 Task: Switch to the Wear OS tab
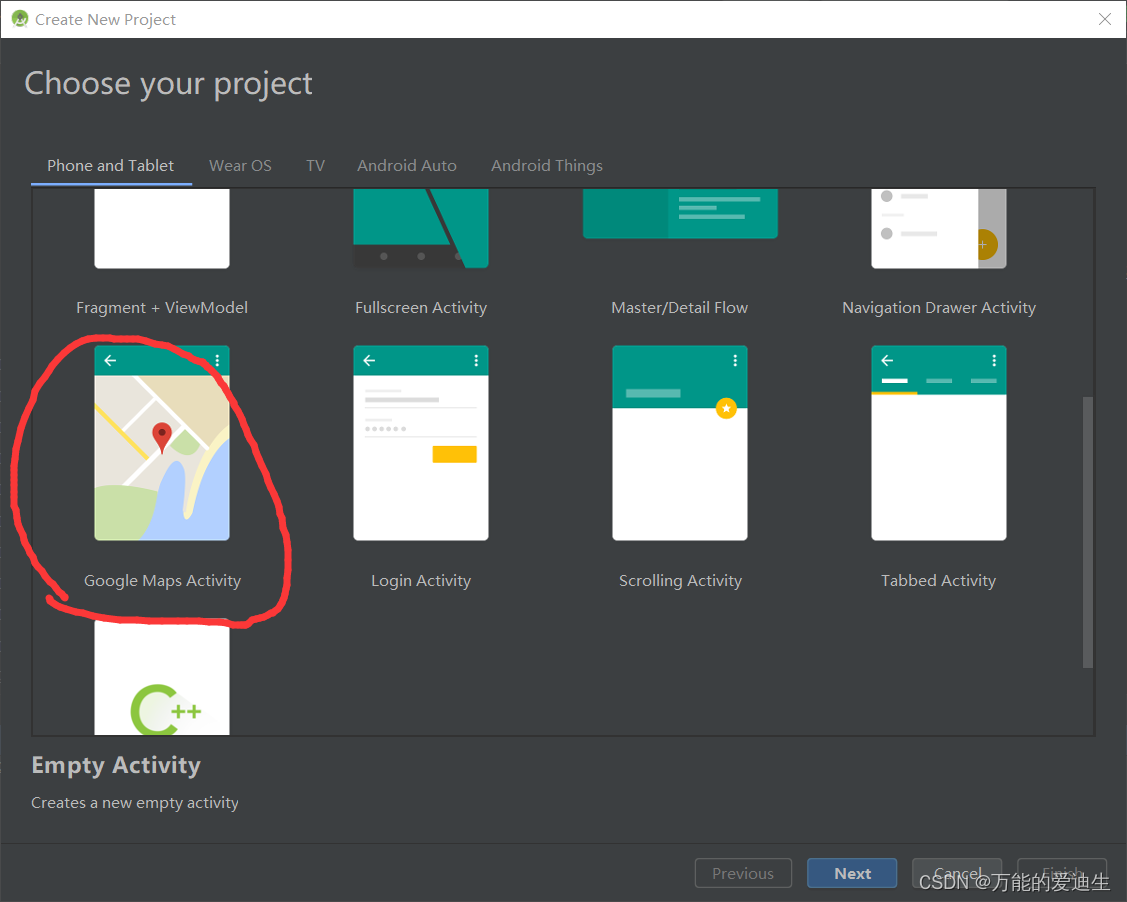240,166
